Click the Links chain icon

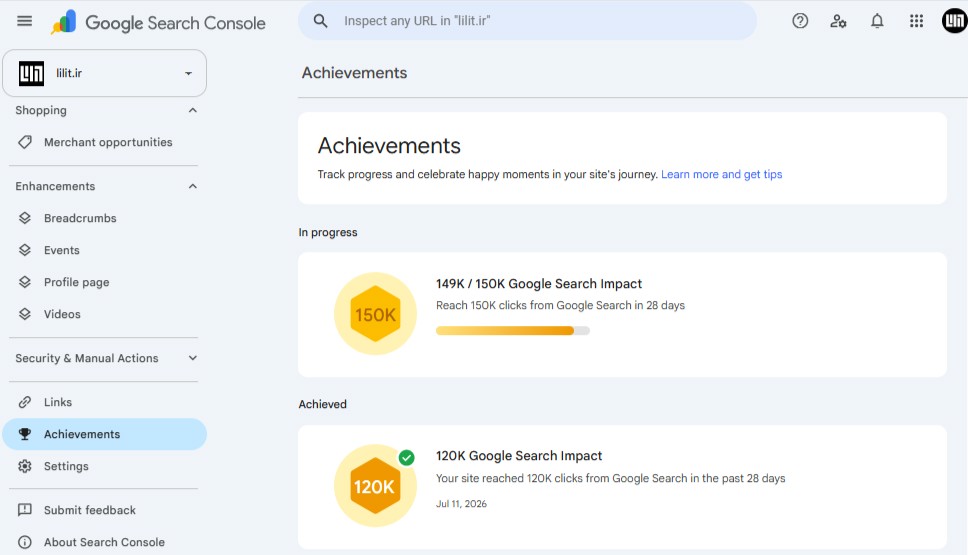(25, 402)
